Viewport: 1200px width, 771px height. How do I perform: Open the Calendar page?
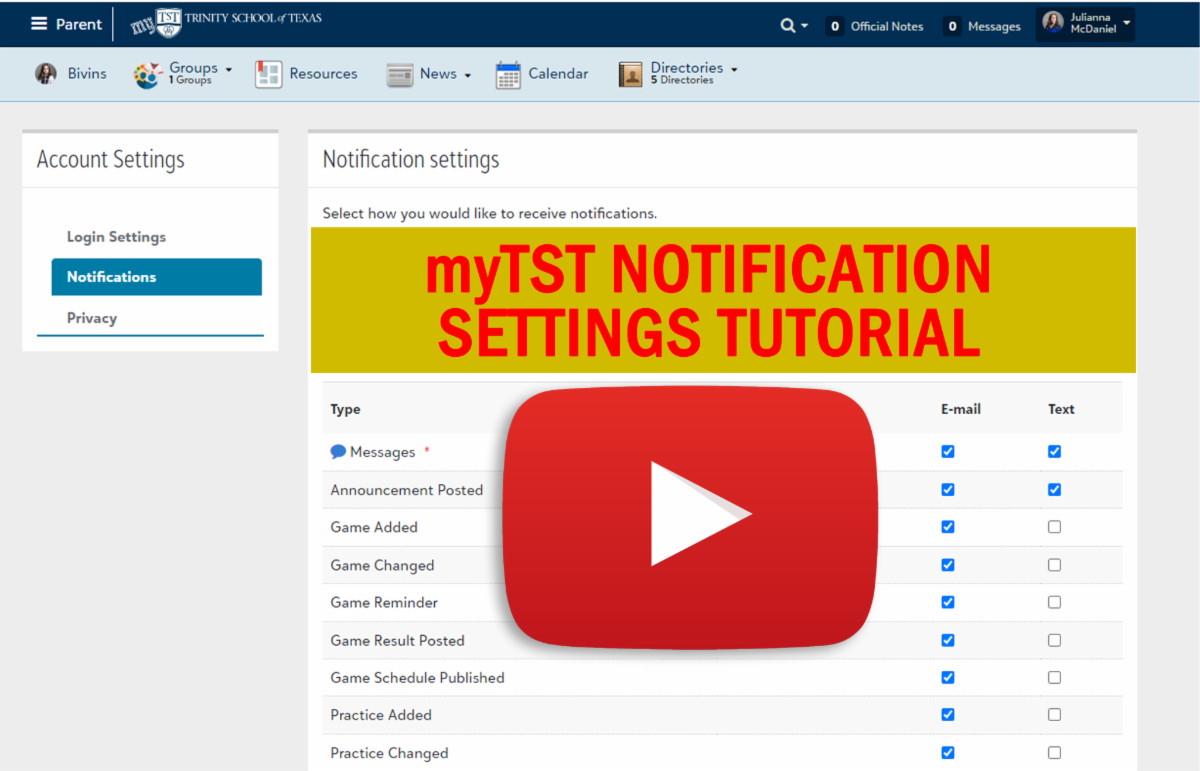coord(558,74)
